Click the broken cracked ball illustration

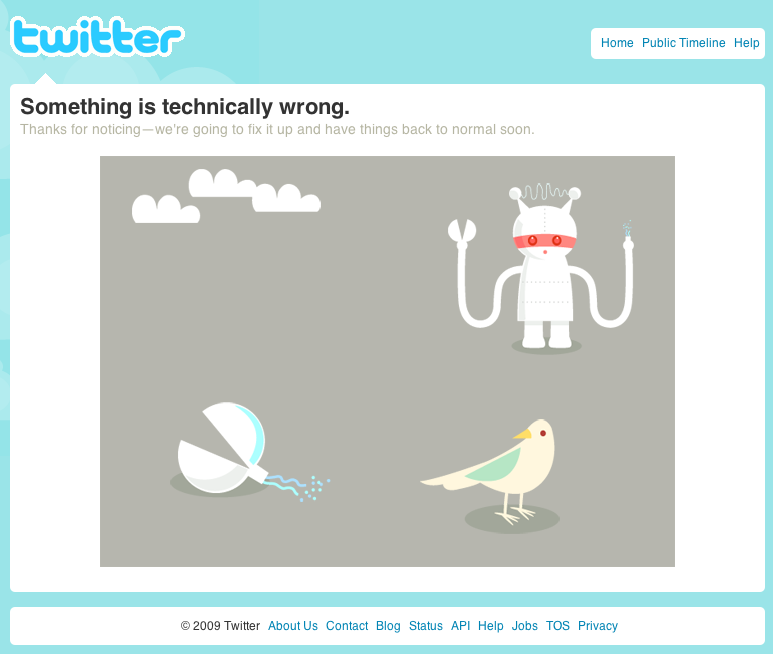pyautogui.click(x=222, y=447)
